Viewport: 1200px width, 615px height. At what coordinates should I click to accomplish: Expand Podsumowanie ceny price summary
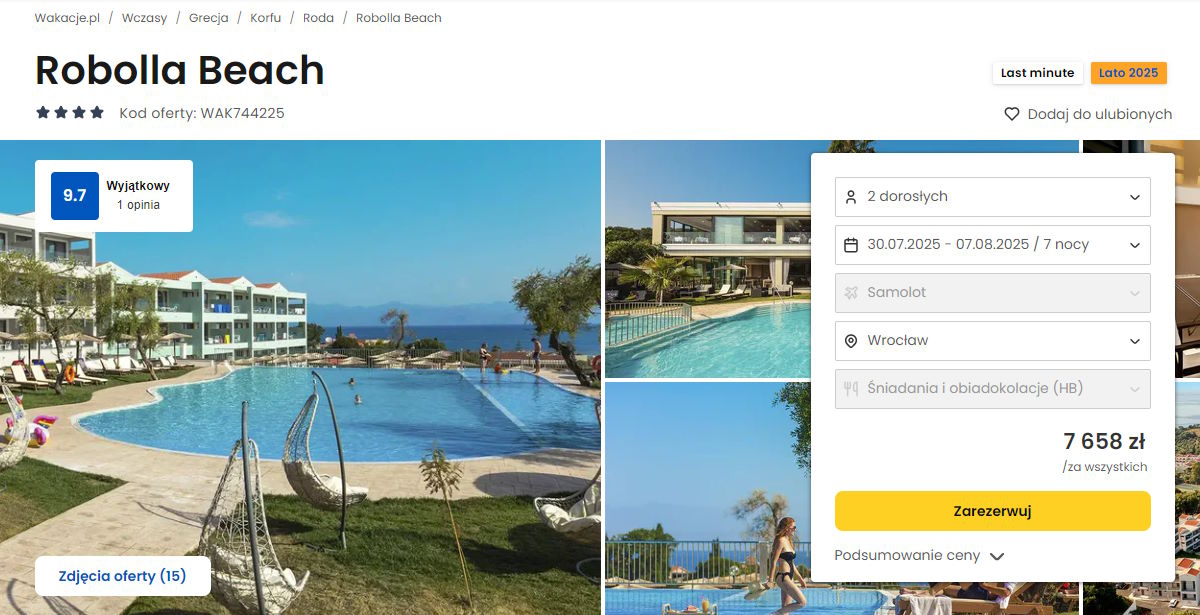(x=919, y=556)
